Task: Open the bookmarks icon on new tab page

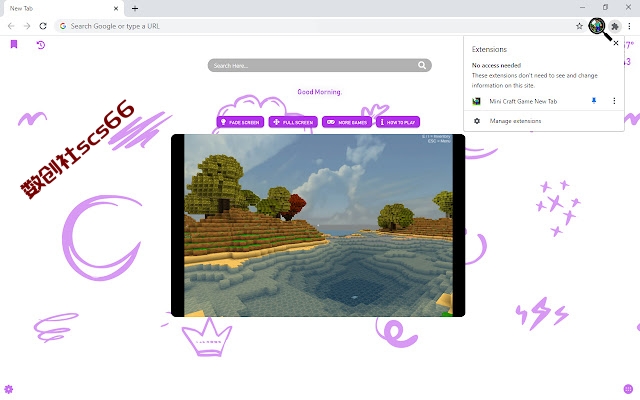Action: click(14, 44)
